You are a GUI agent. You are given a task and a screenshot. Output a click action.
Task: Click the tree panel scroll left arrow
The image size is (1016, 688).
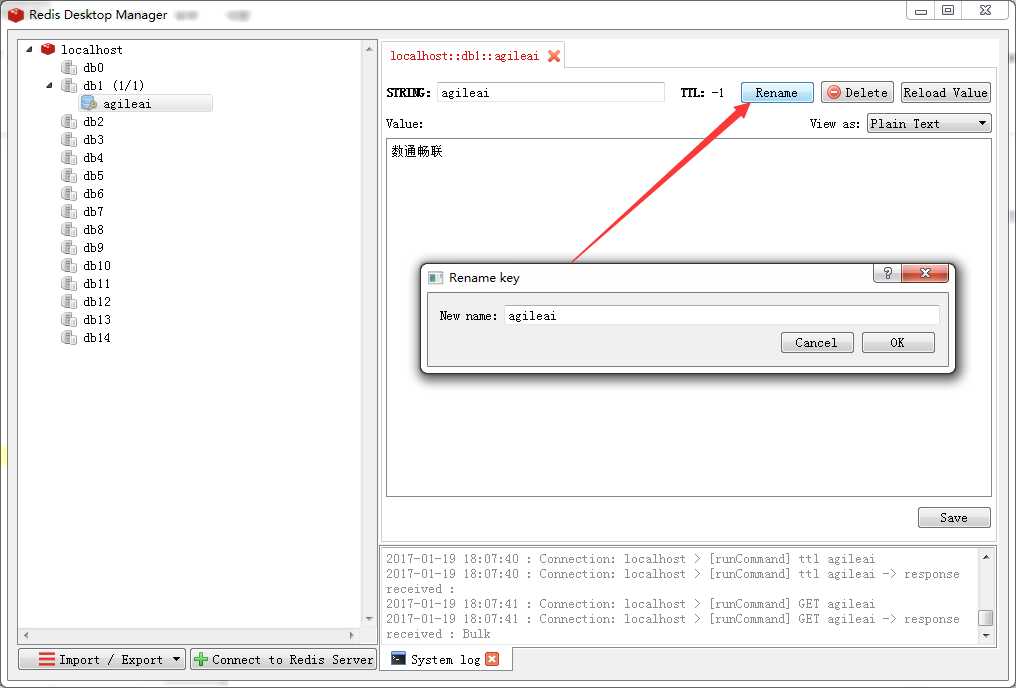[26, 635]
